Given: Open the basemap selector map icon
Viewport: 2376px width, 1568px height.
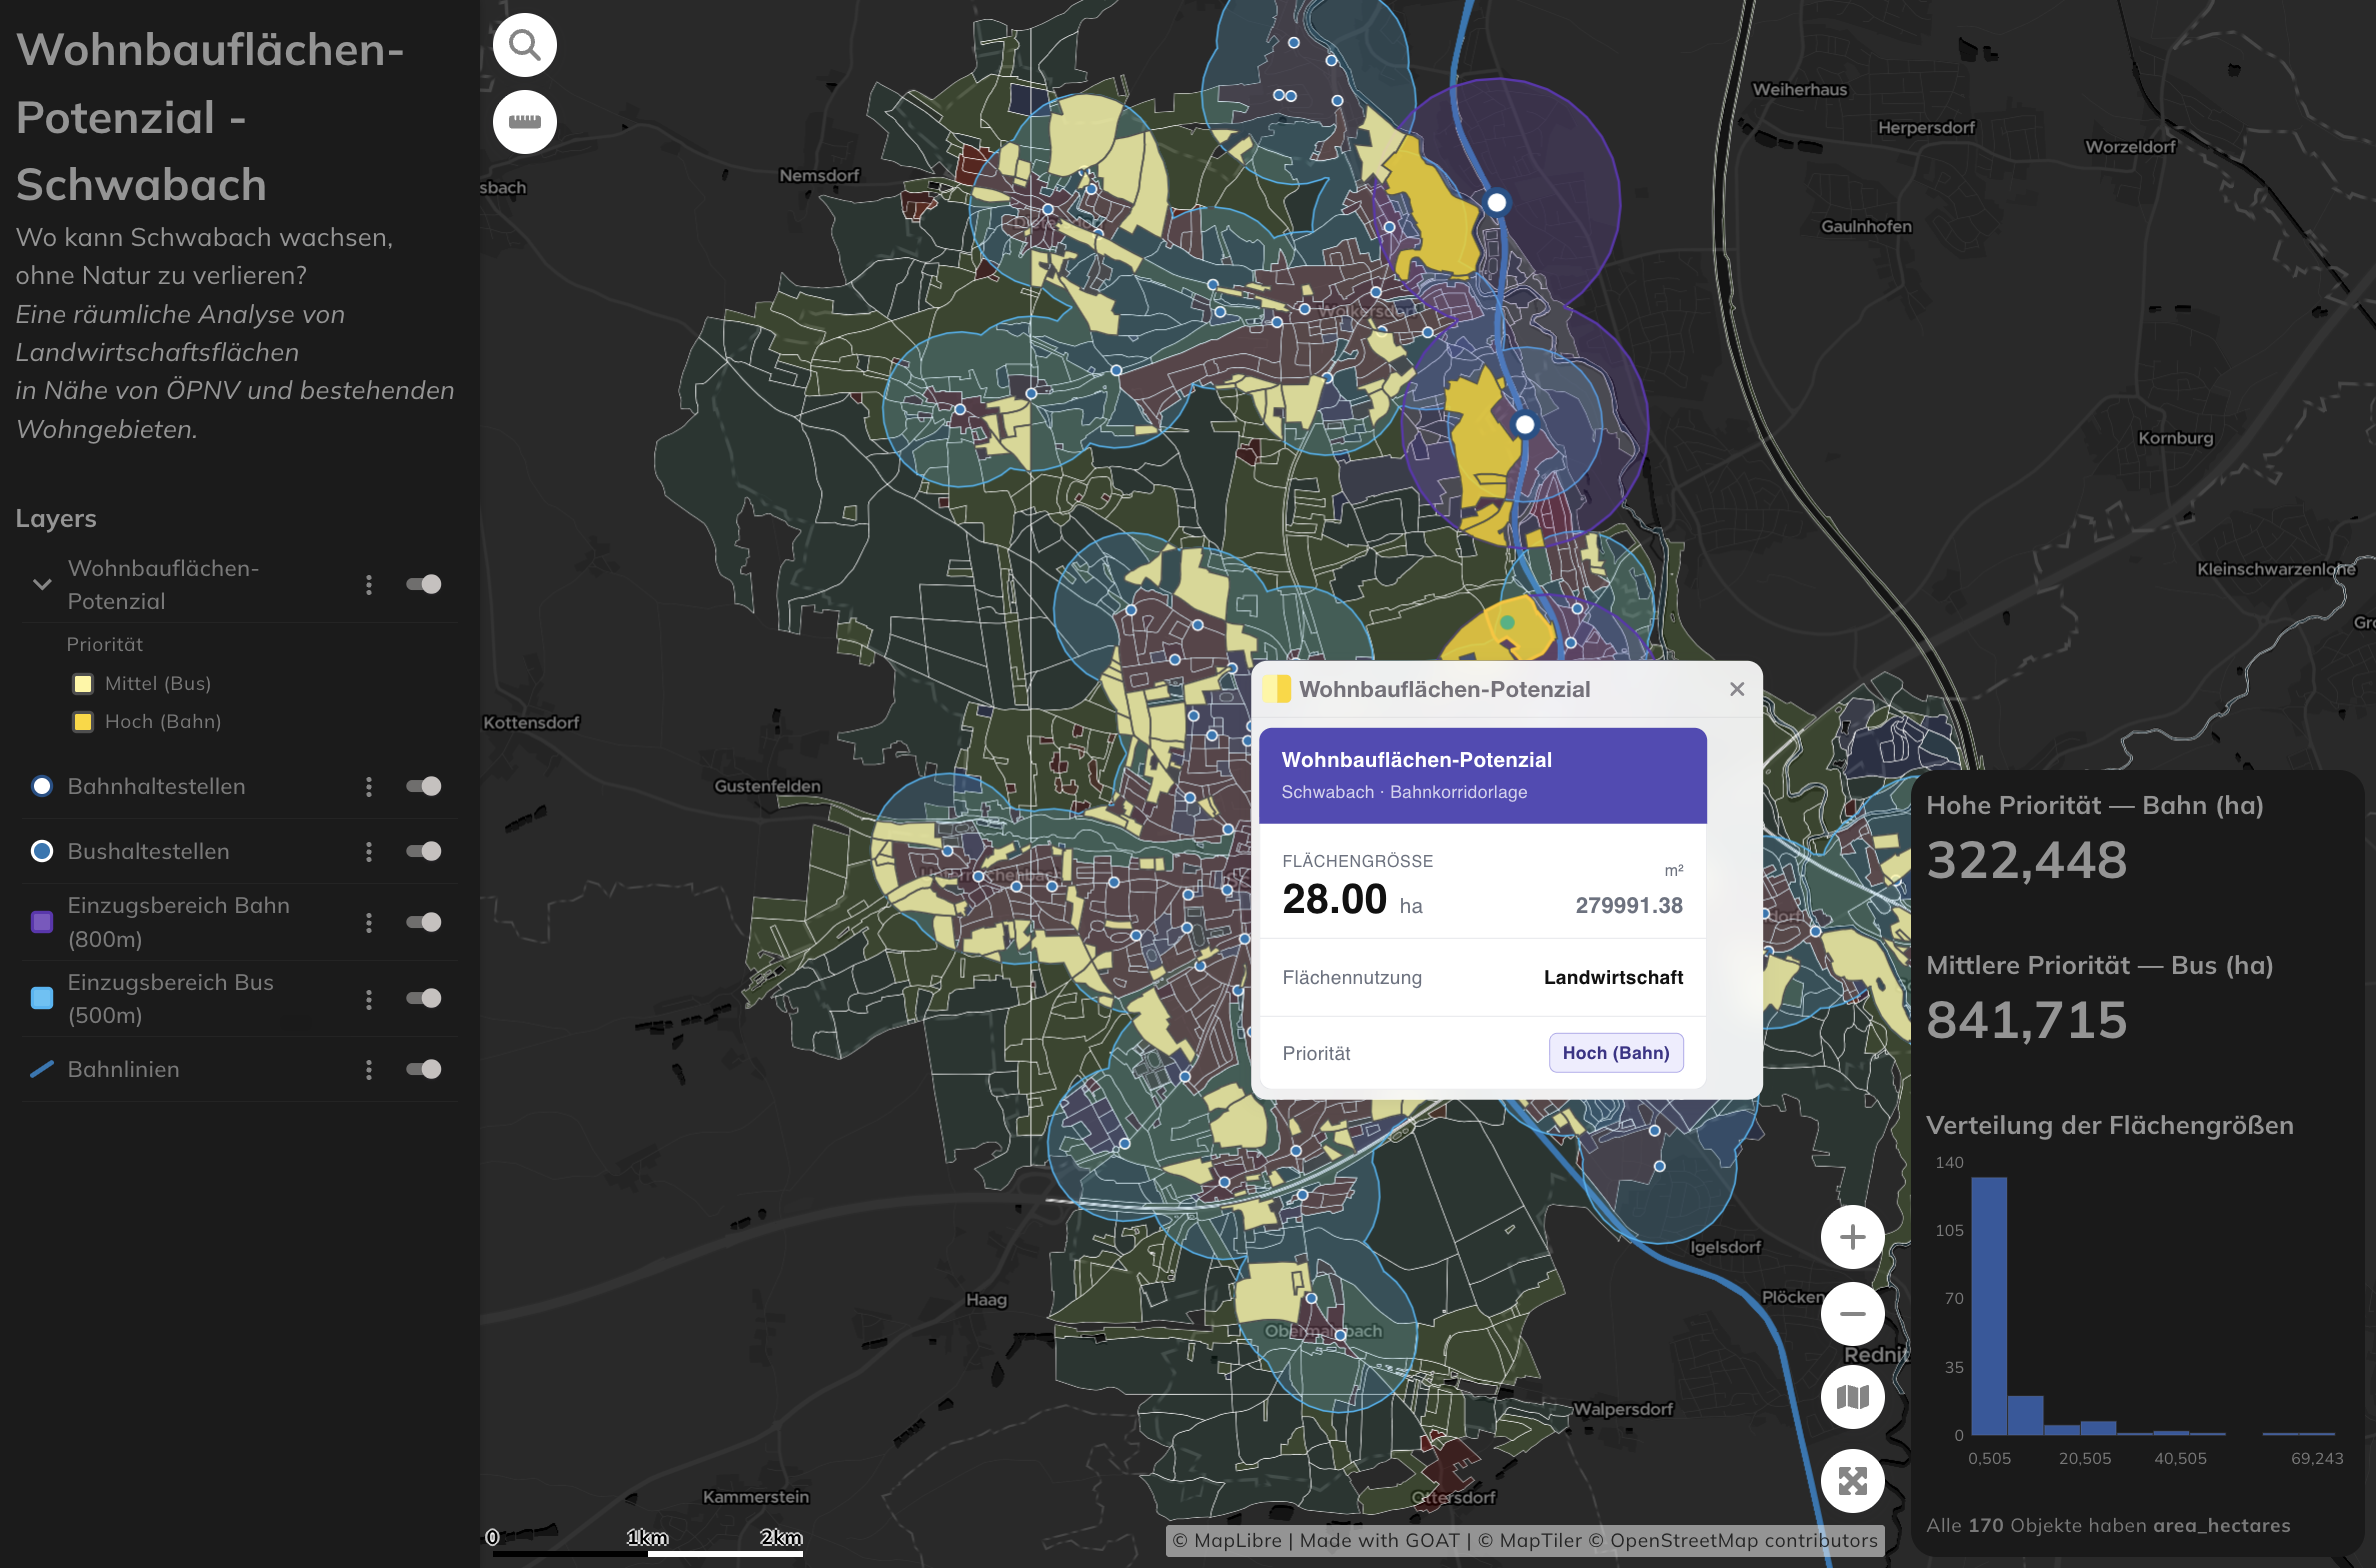Looking at the screenshot, I should click(x=1852, y=1397).
